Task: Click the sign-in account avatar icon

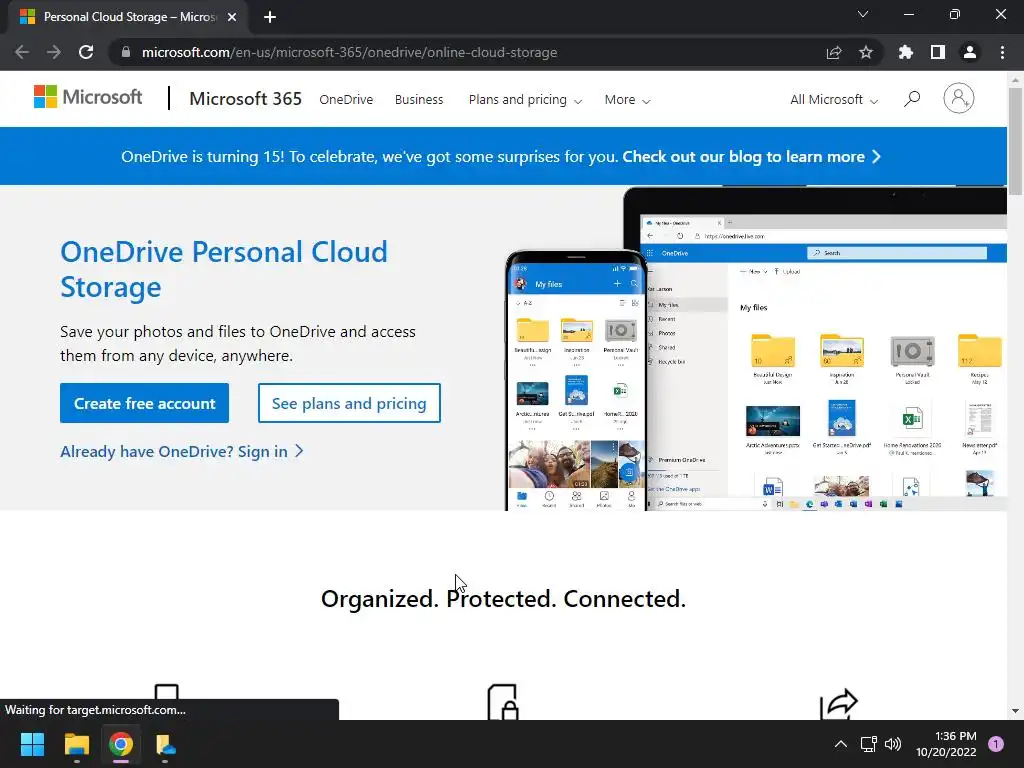Action: pyautogui.click(x=958, y=99)
